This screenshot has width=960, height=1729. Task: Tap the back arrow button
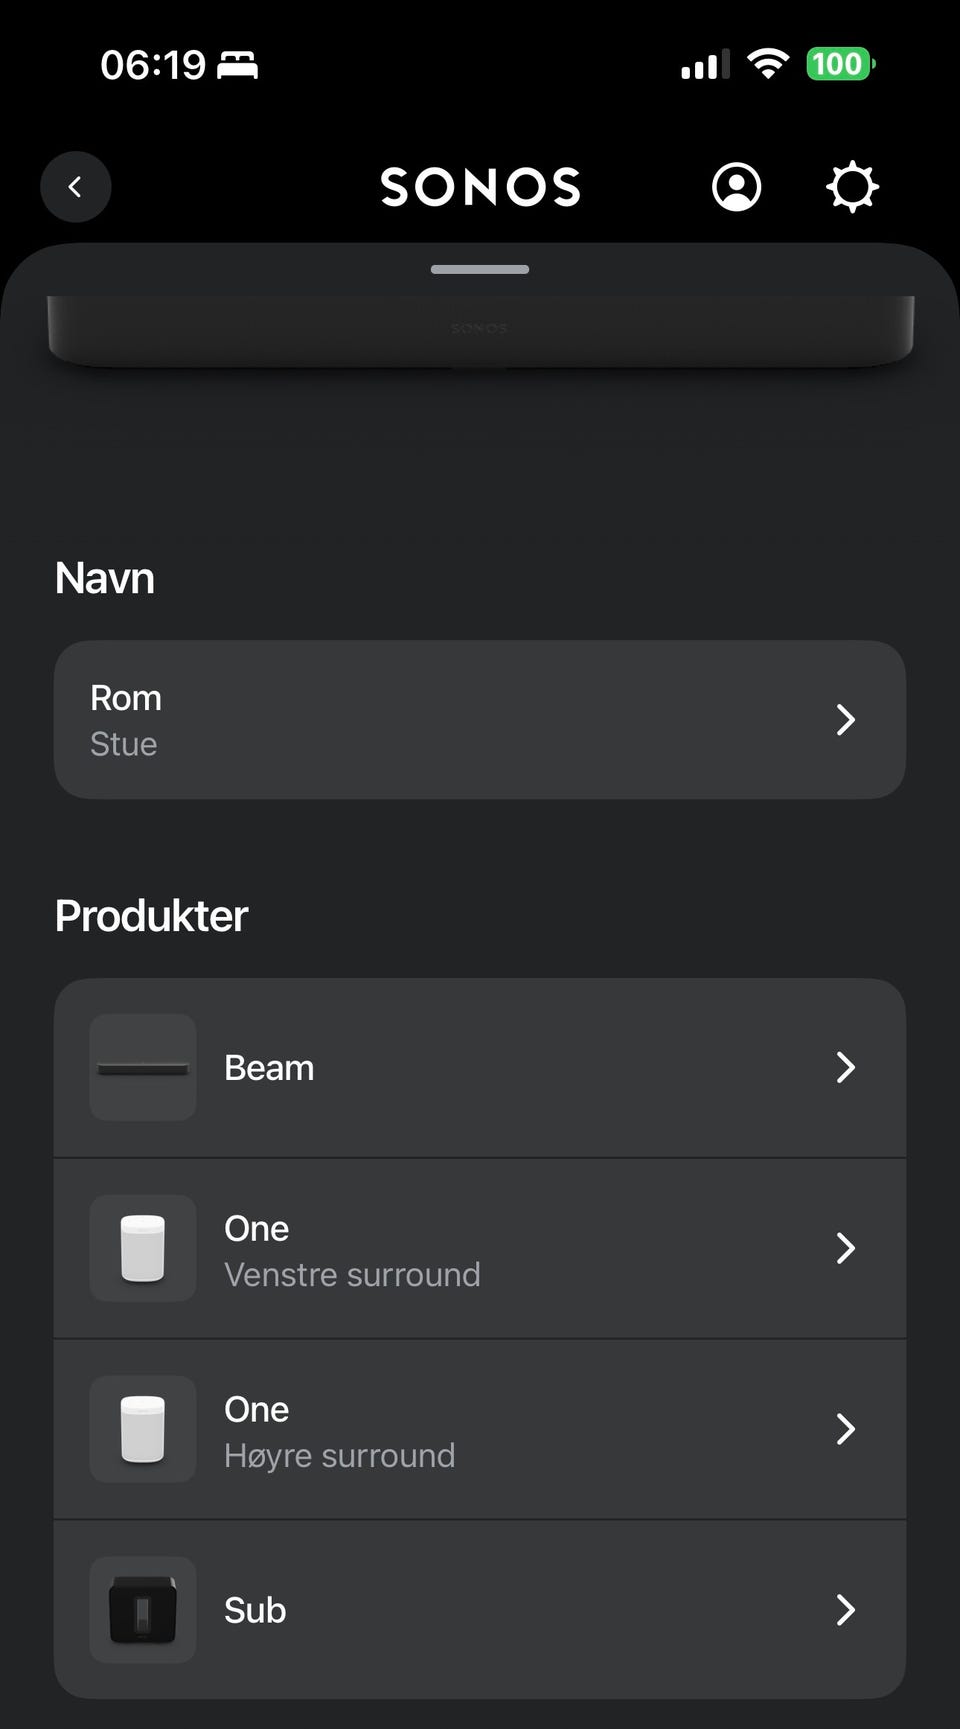75,187
